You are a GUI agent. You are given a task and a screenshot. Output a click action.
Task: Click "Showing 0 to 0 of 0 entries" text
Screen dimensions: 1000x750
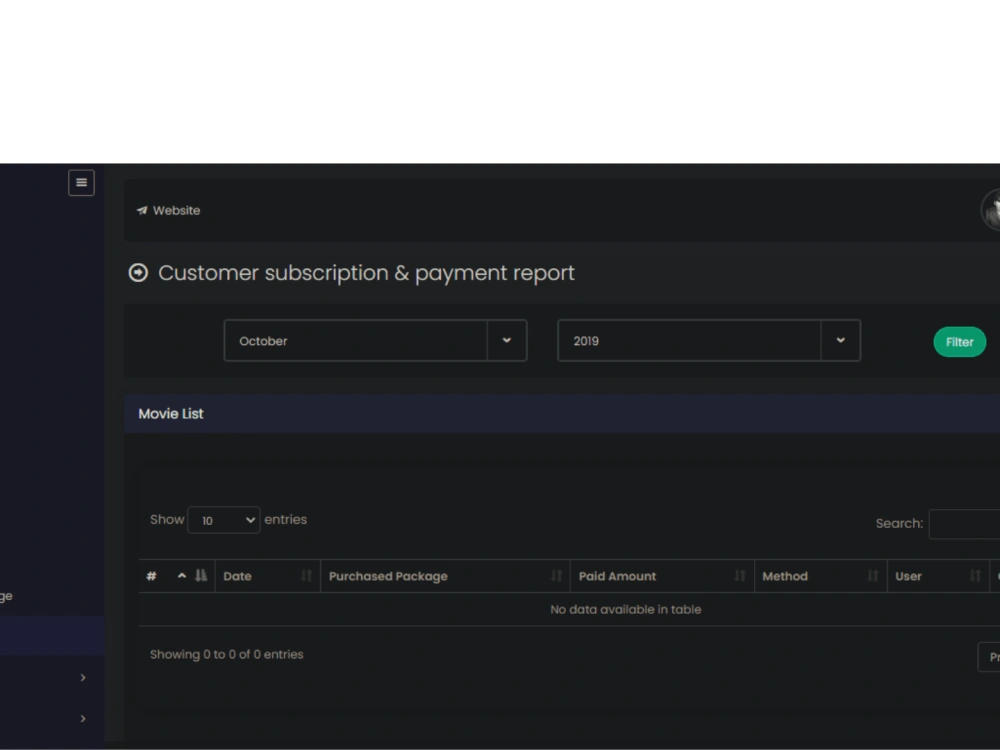(x=226, y=654)
